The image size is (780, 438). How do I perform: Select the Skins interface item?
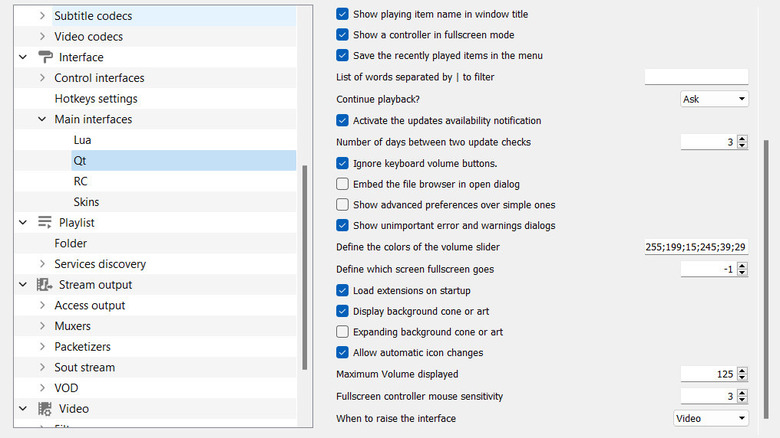coord(86,202)
